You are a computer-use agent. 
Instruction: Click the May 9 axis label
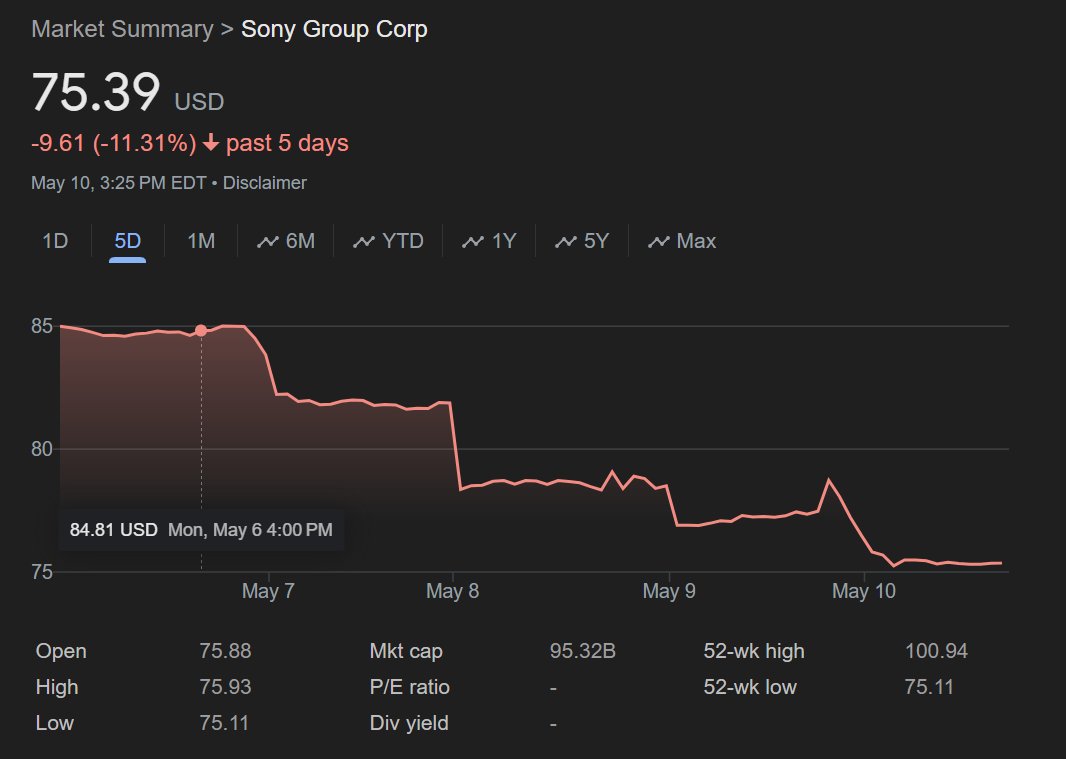(669, 591)
